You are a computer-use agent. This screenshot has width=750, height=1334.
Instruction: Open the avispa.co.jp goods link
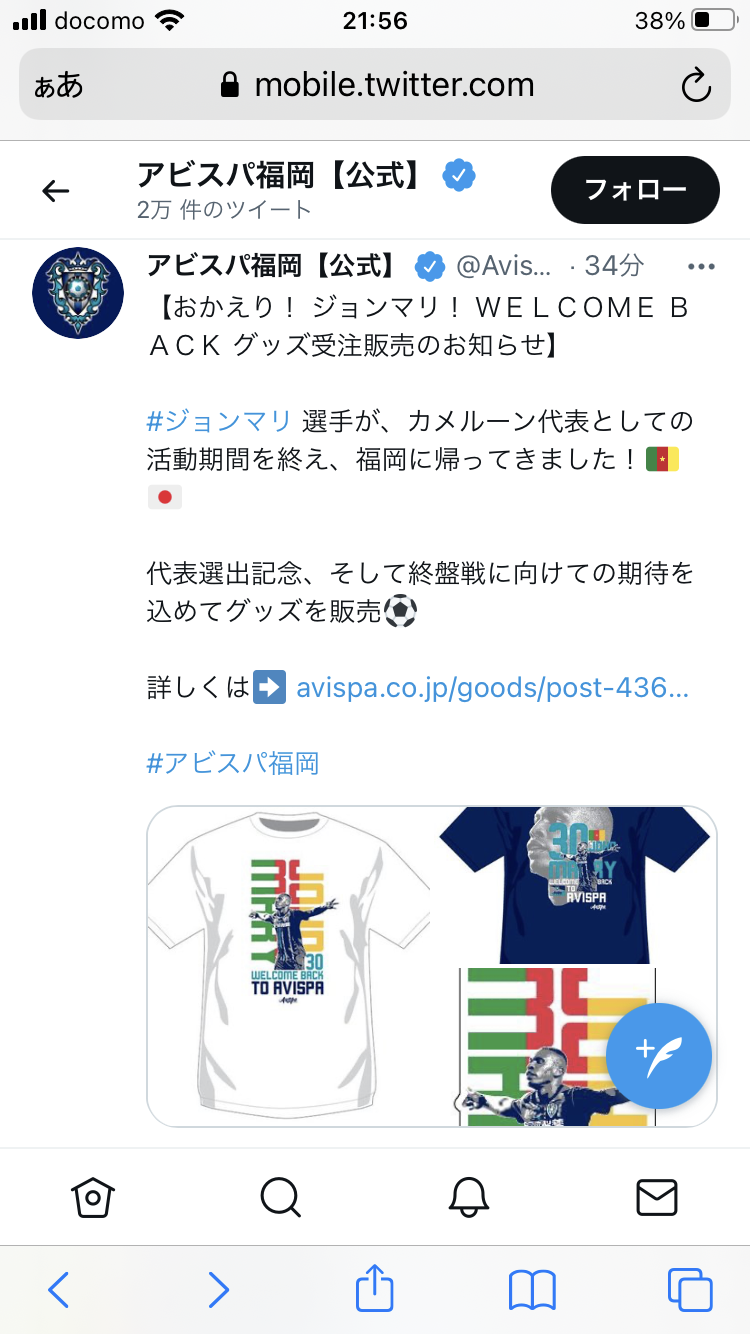pos(493,688)
